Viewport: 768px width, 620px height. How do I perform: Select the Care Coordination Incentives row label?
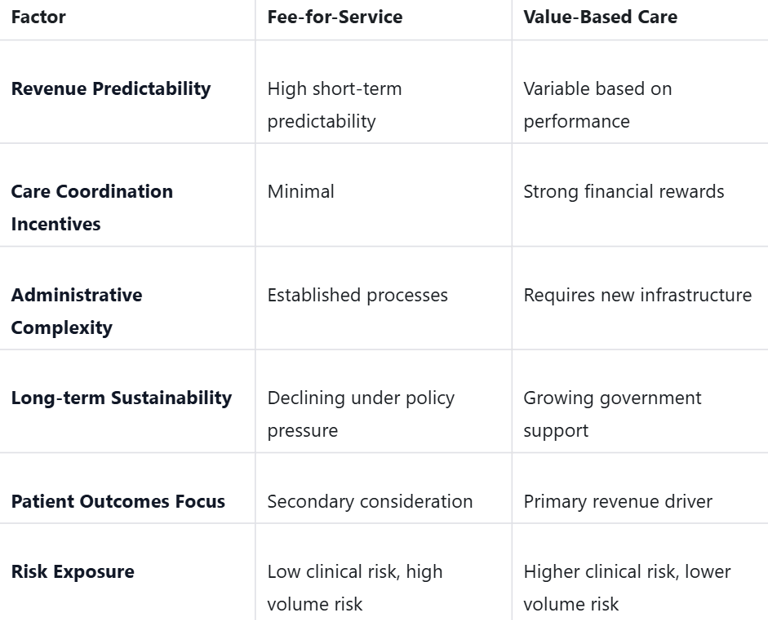point(92,207)
